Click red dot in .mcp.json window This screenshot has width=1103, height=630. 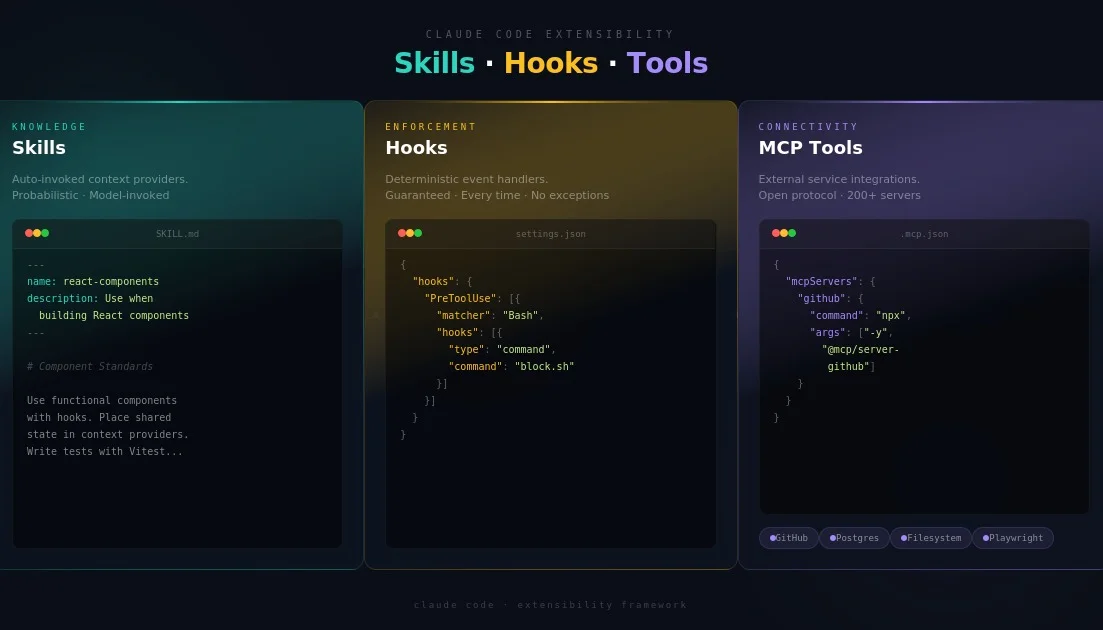[776, 233]
